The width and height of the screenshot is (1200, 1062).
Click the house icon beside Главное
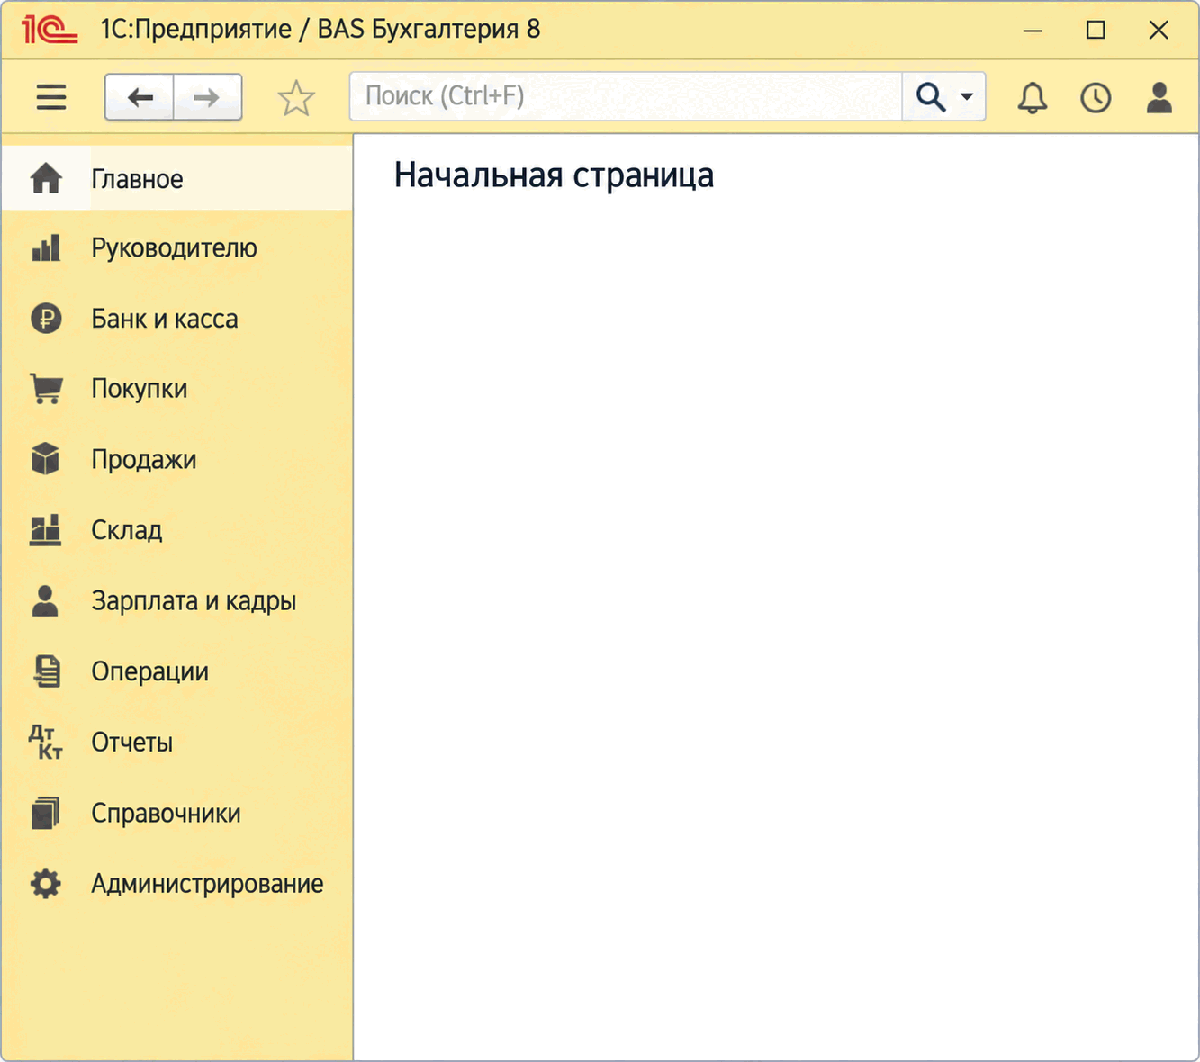(46, 179)
